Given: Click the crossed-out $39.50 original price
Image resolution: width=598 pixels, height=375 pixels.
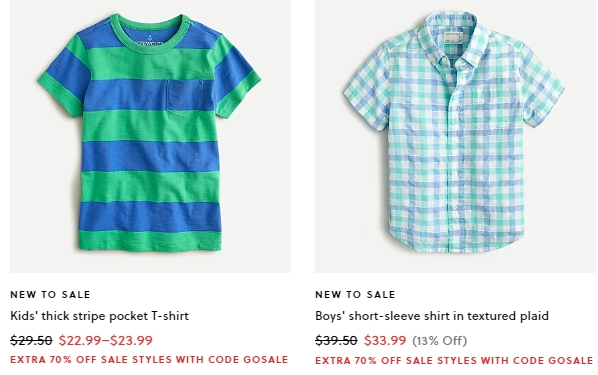Looking at the screenshot, I should point(336,340).
